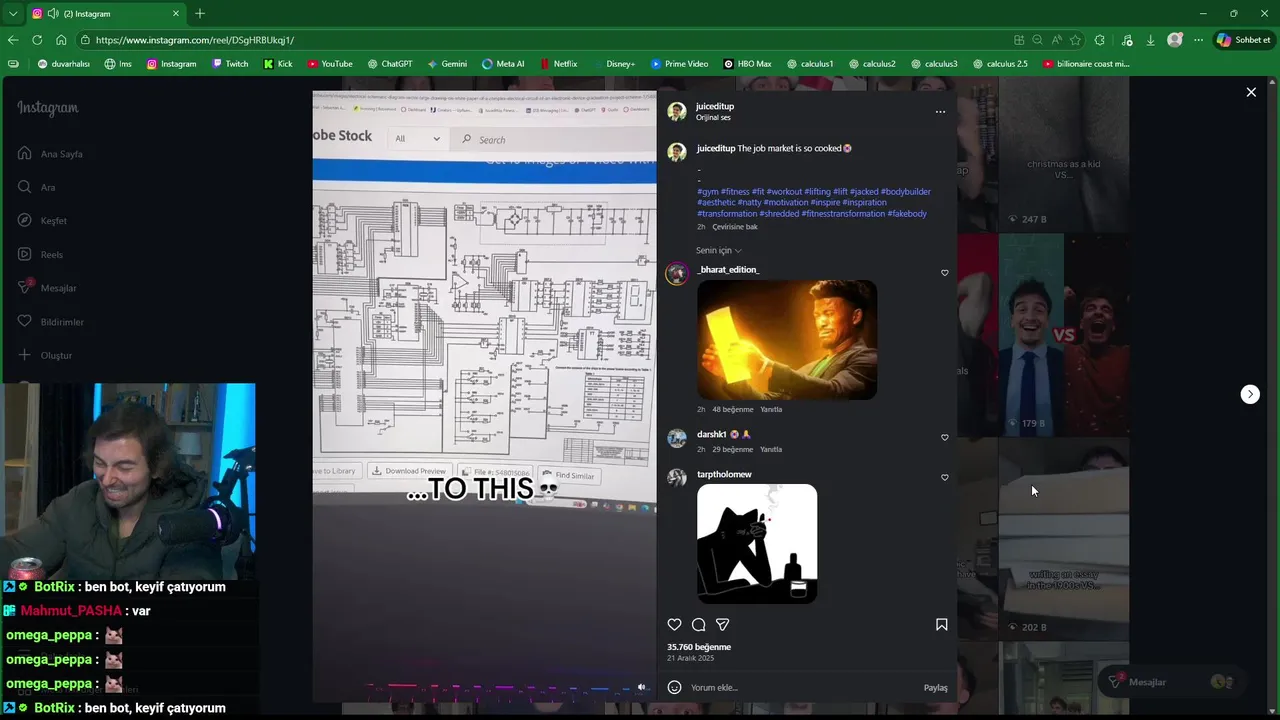This screenshot has width=1280, height=720.
Task: Open the #gym hashtag link
Action: tap(708, 191)
